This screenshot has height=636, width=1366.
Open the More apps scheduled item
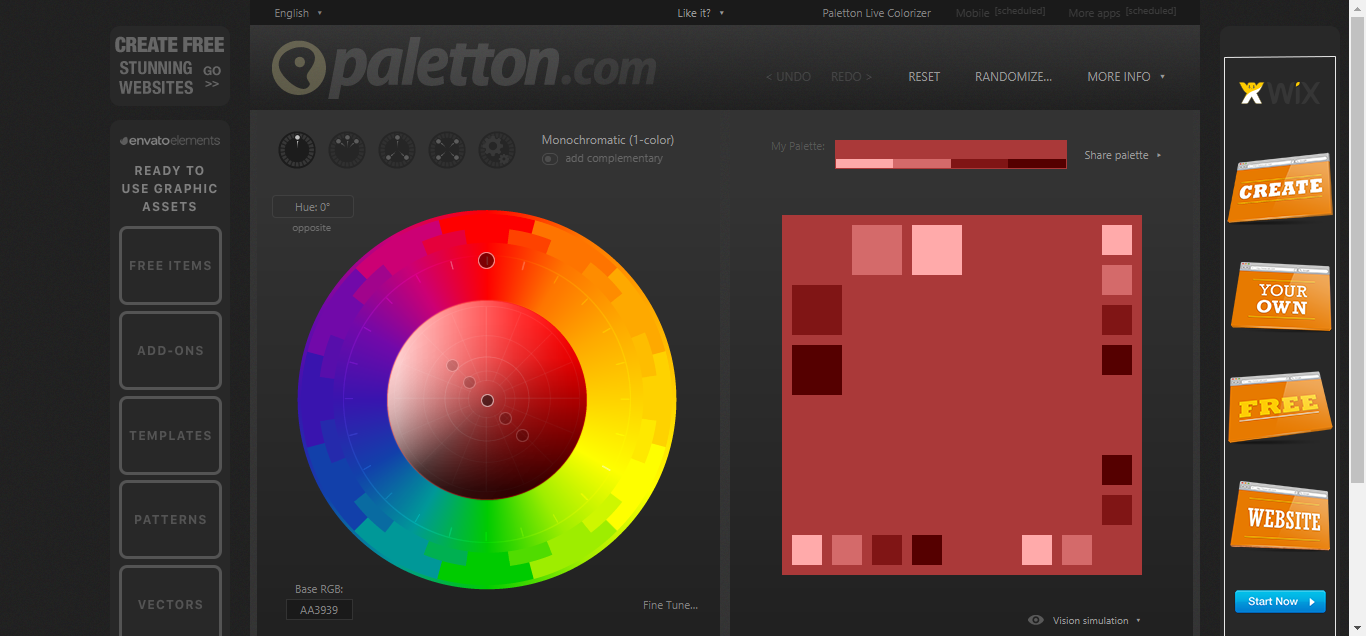point(1122,13)
